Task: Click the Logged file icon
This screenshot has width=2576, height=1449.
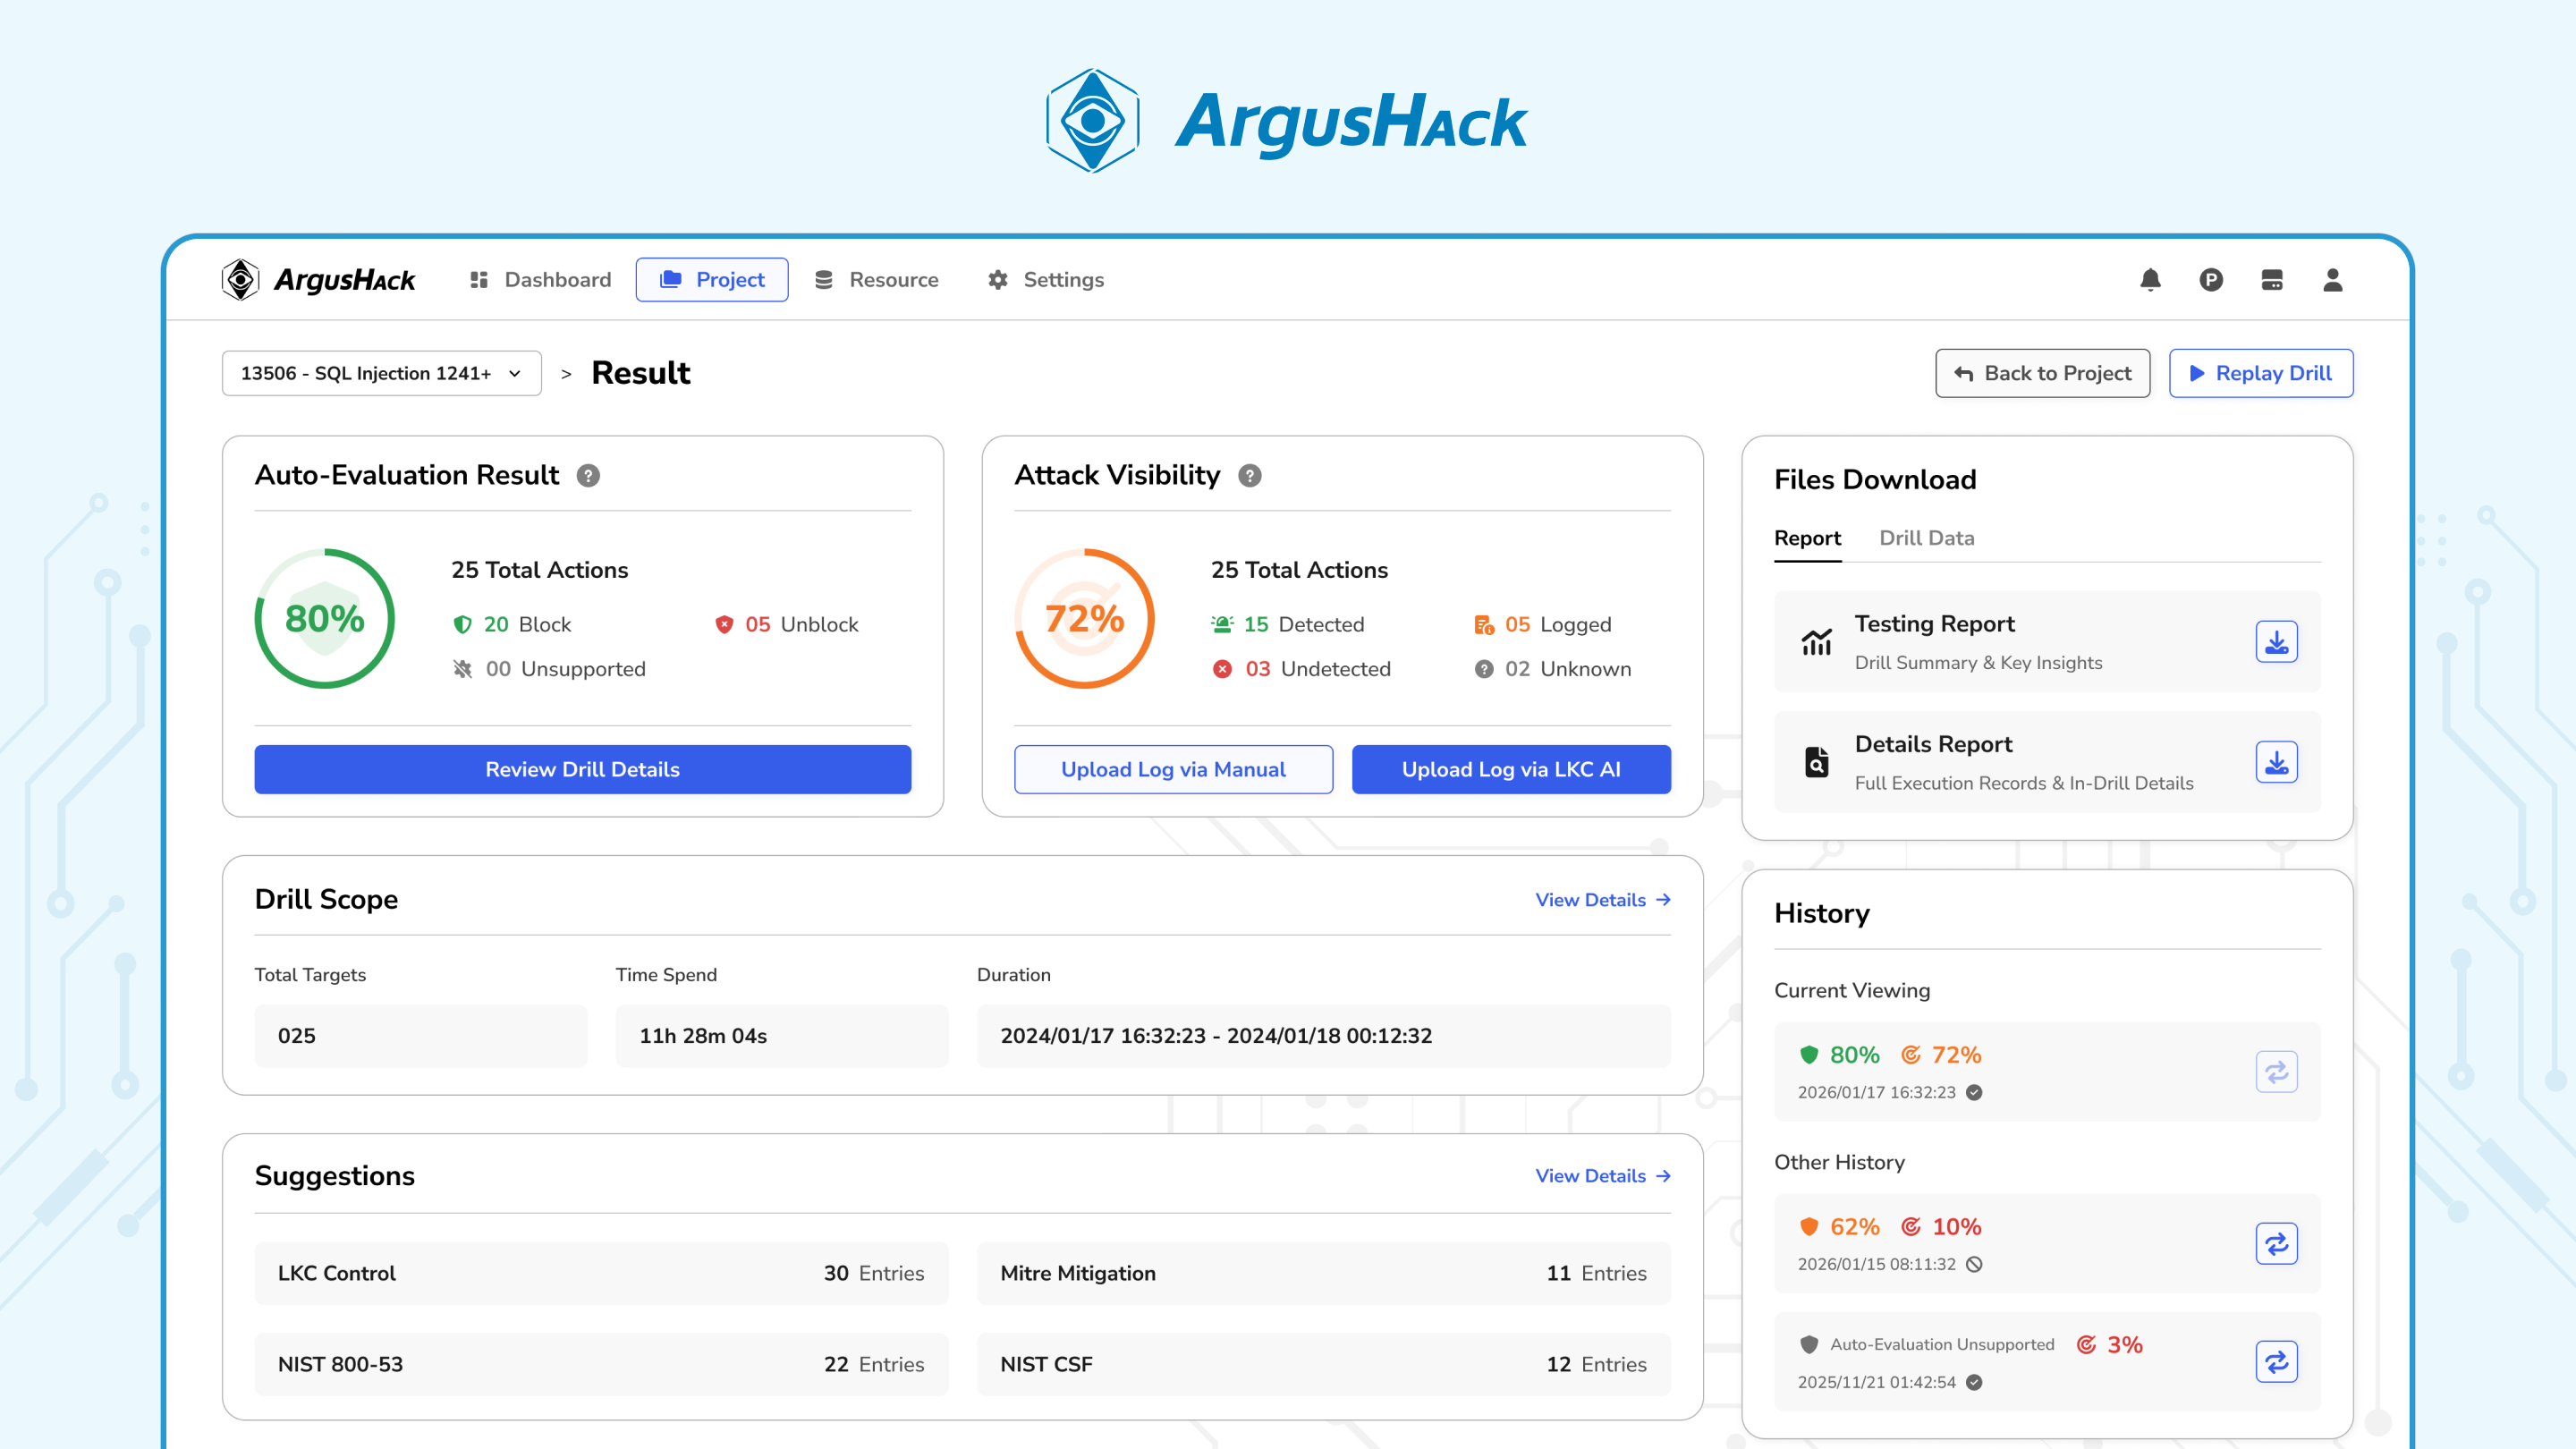Action: click(x=1484, y=625)
